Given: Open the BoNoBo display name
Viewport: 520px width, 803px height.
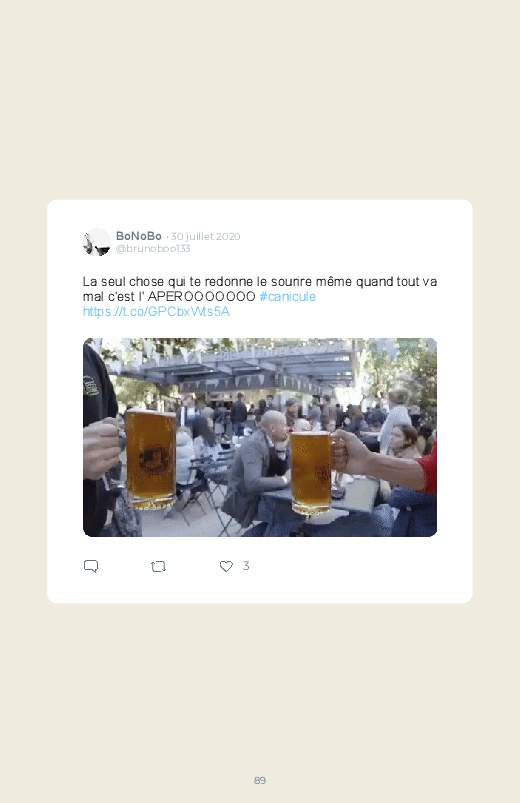Looking at the screenshot, I should click(139, 236).
